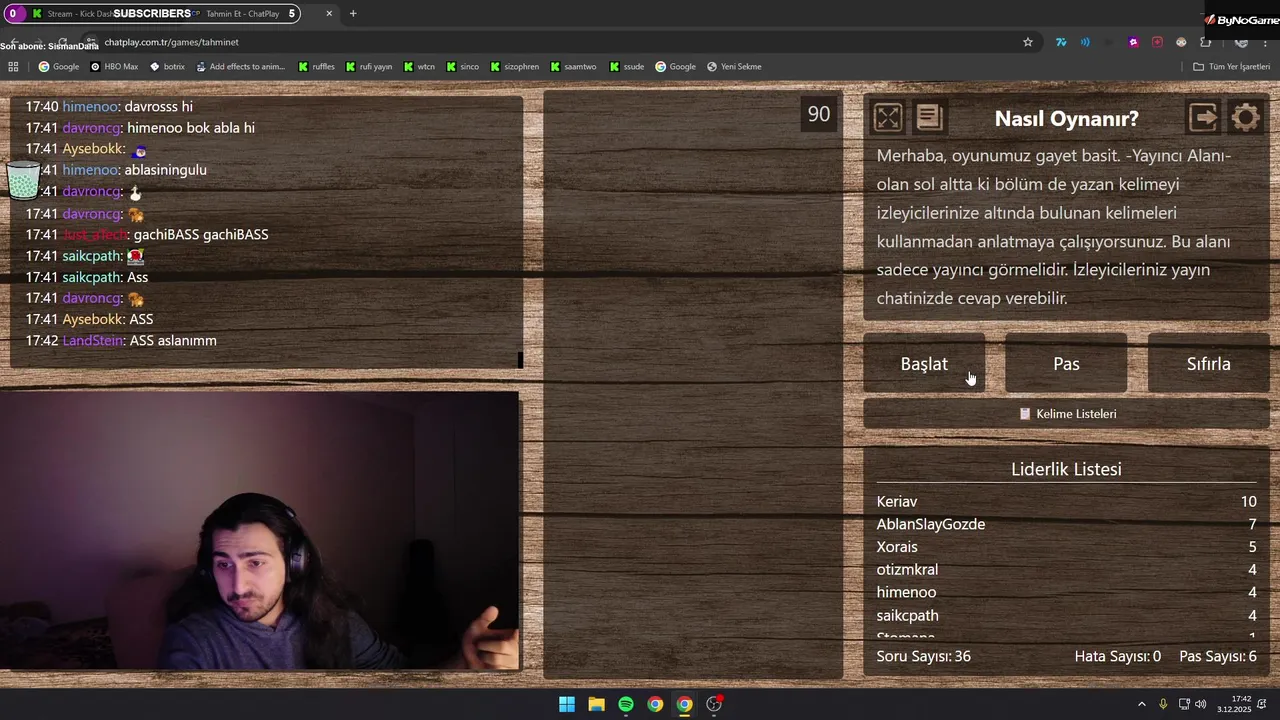The height and width of the screenshot is (720, 1280).
Task: Bookmark this page with the star icon
Action: click(1027, 42)
